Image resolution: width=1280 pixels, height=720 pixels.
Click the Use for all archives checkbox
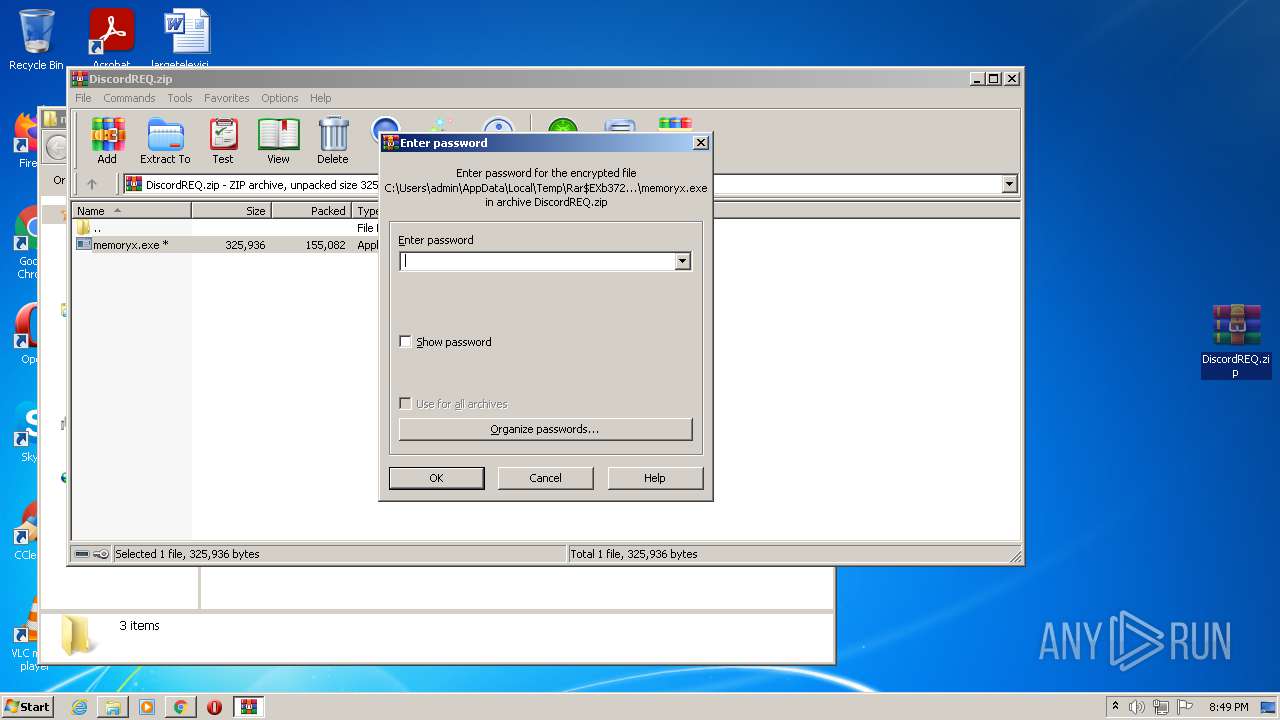click(405, 403)
